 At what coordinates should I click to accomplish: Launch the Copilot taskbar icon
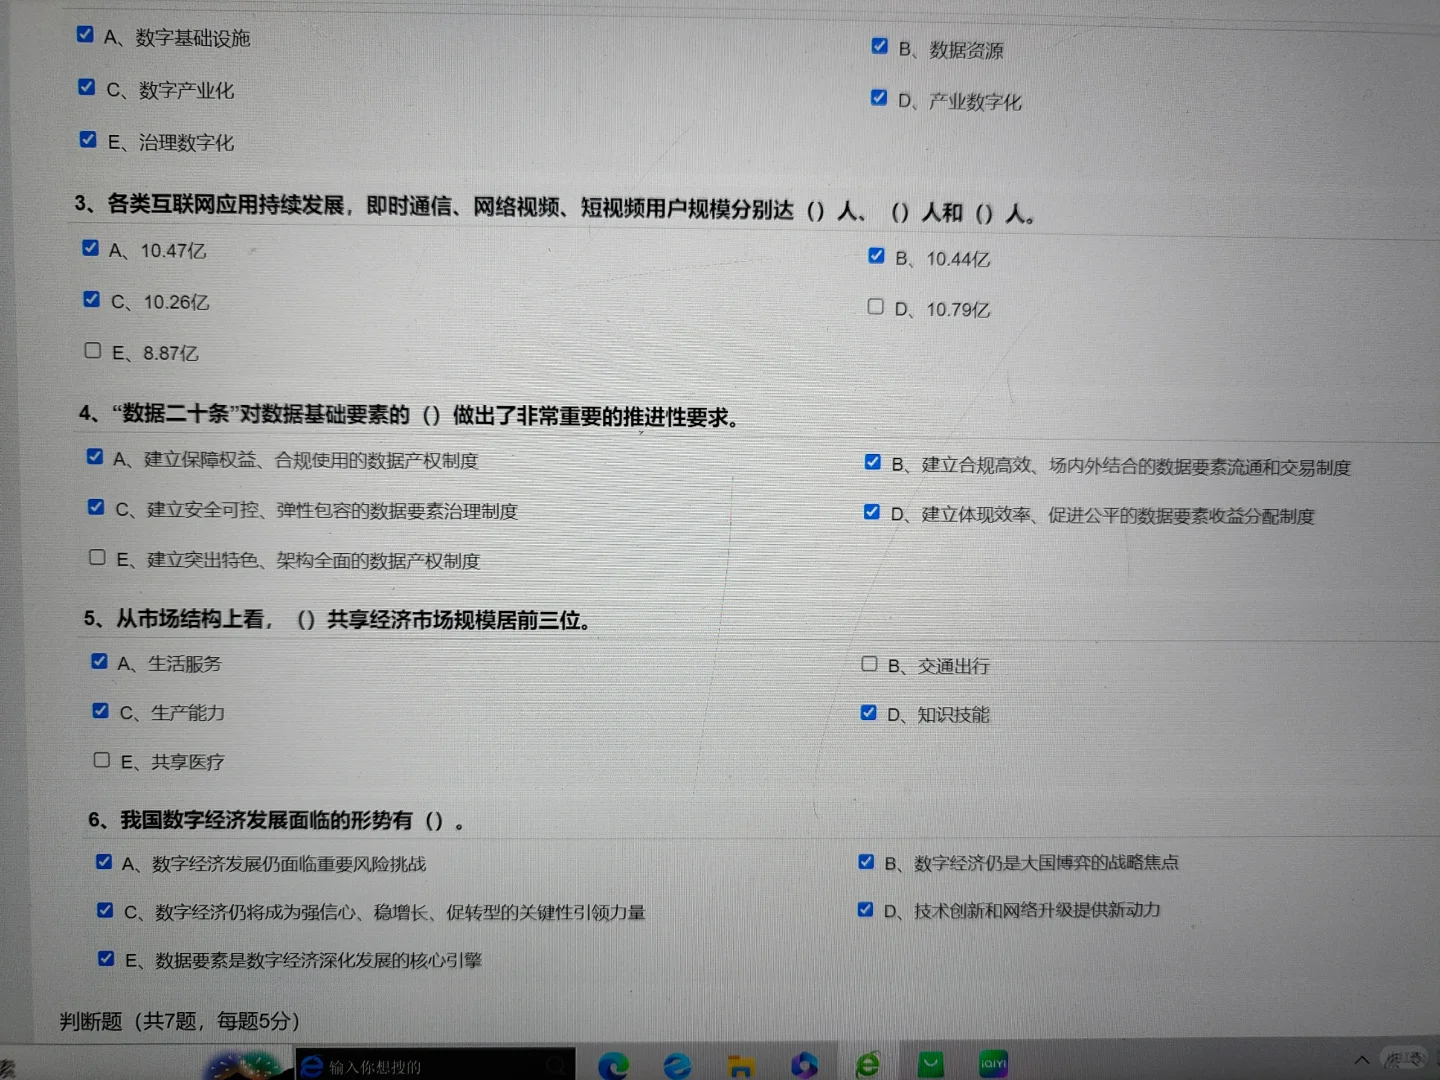pyautogui.click(x=804, y=1065)
